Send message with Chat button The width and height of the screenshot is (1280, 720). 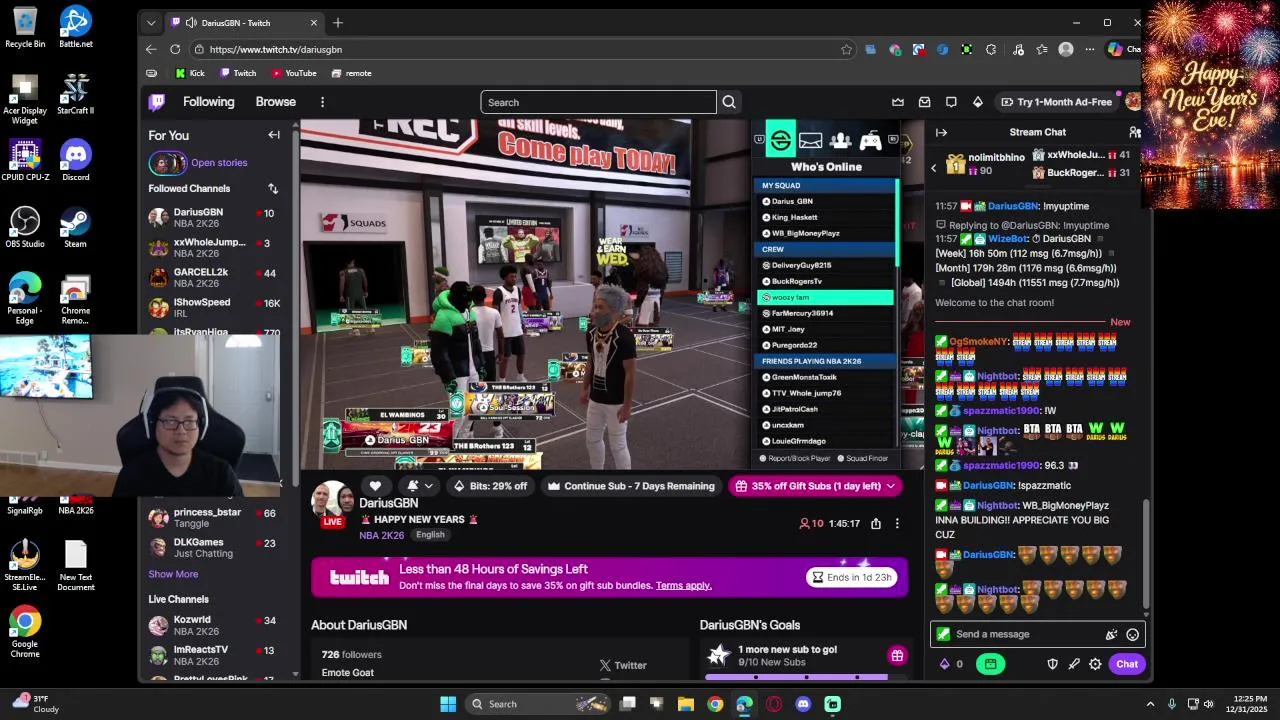(x=1127, y=664)
